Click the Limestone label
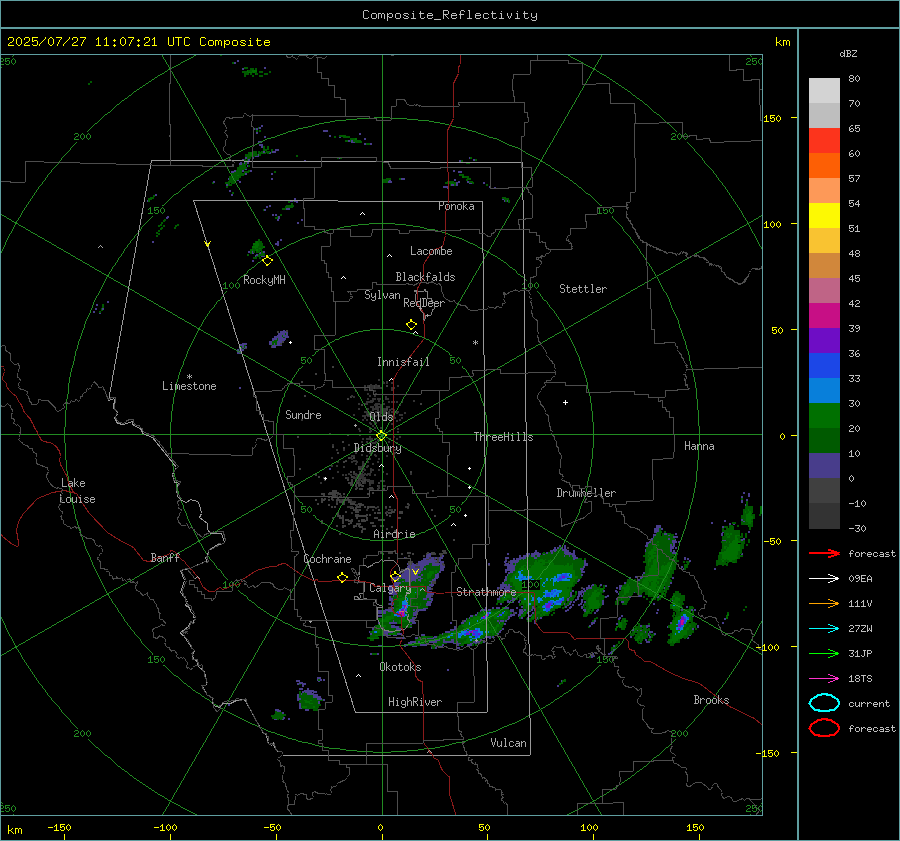The width and height of the screenshot is (900, 841). click(189, 386)
